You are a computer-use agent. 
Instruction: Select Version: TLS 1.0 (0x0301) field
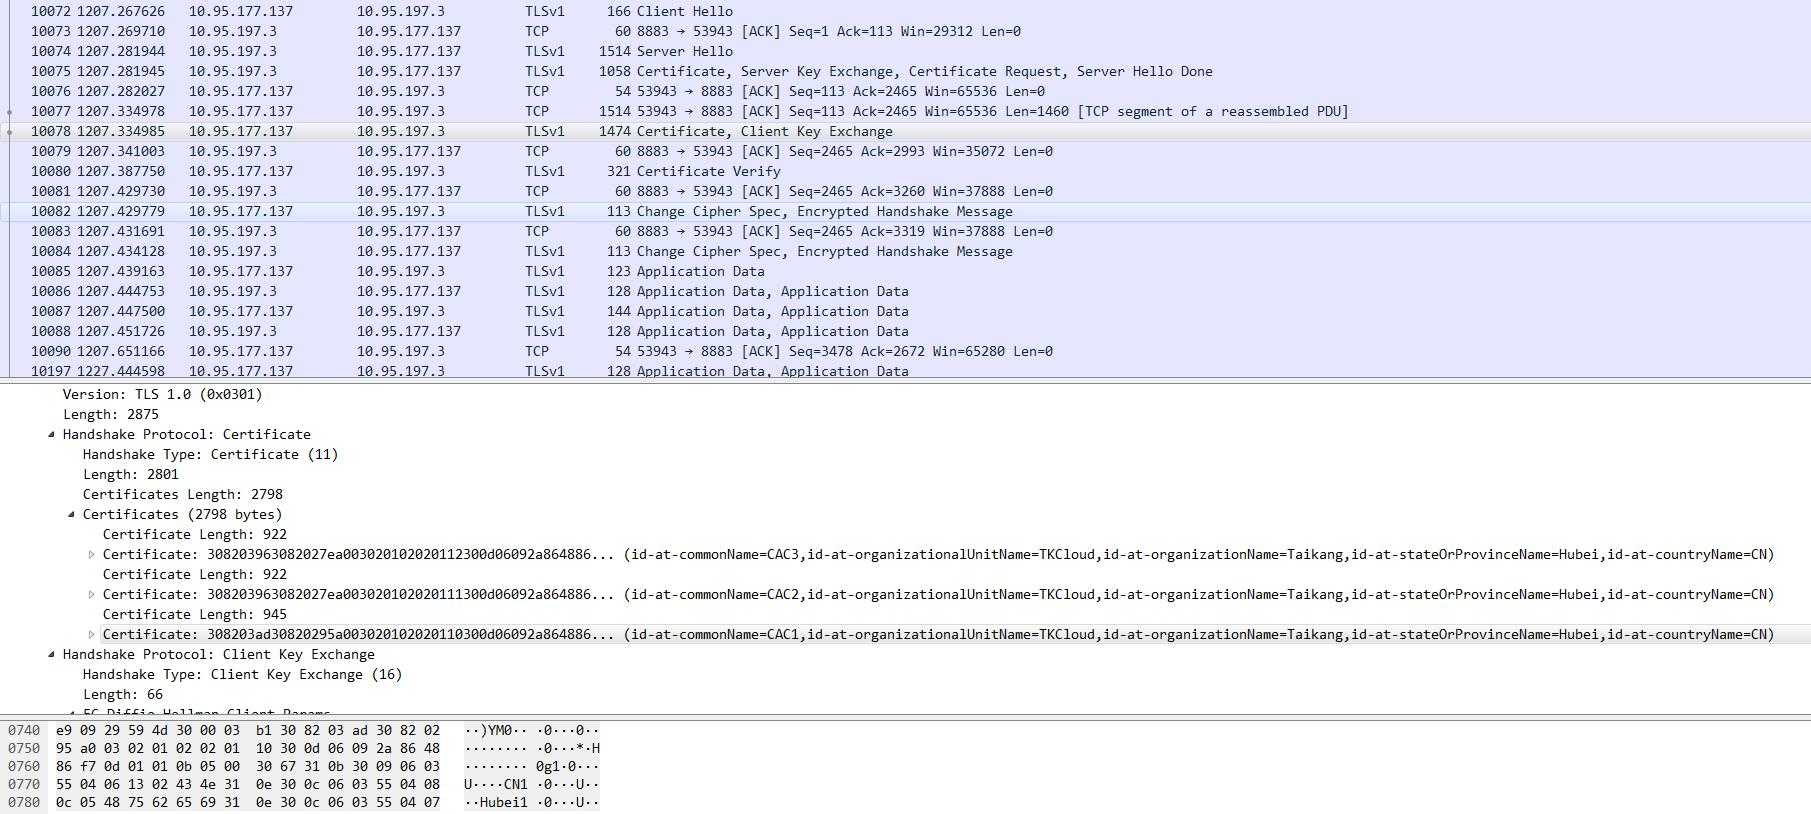pos(162,394)
